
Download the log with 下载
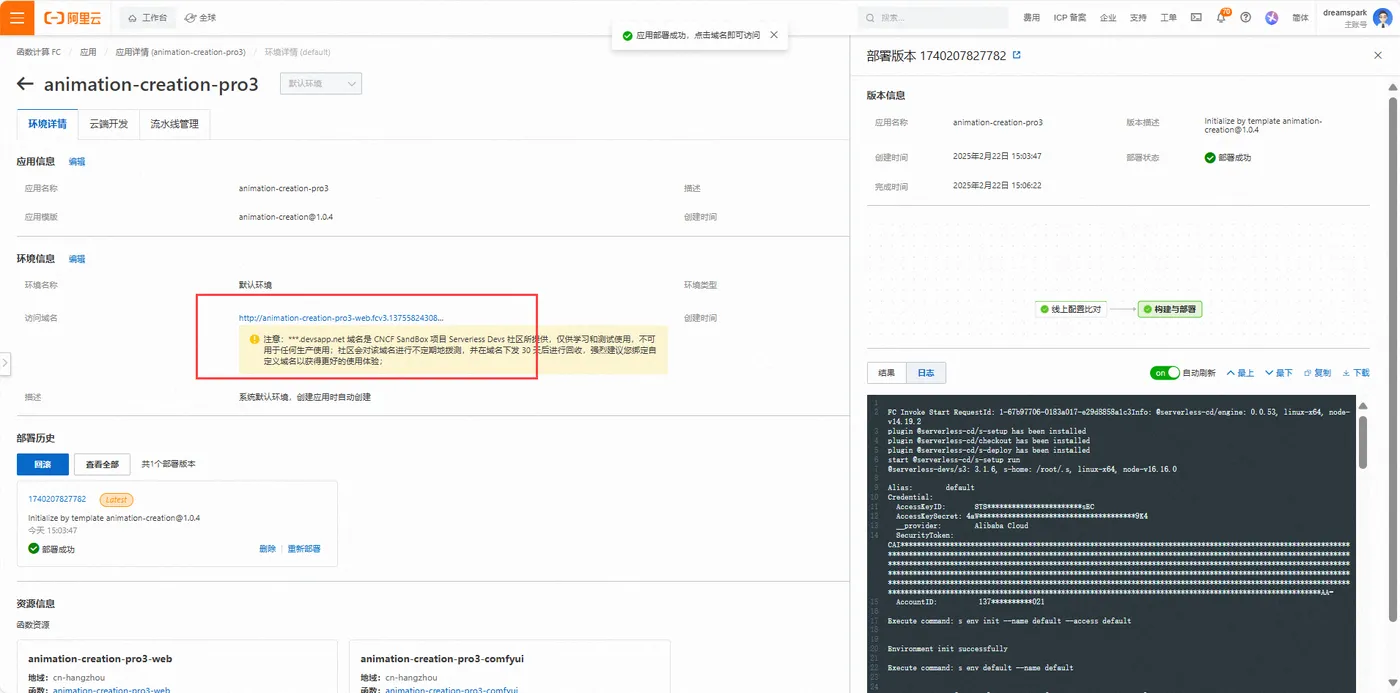(x=1356, y=373)
